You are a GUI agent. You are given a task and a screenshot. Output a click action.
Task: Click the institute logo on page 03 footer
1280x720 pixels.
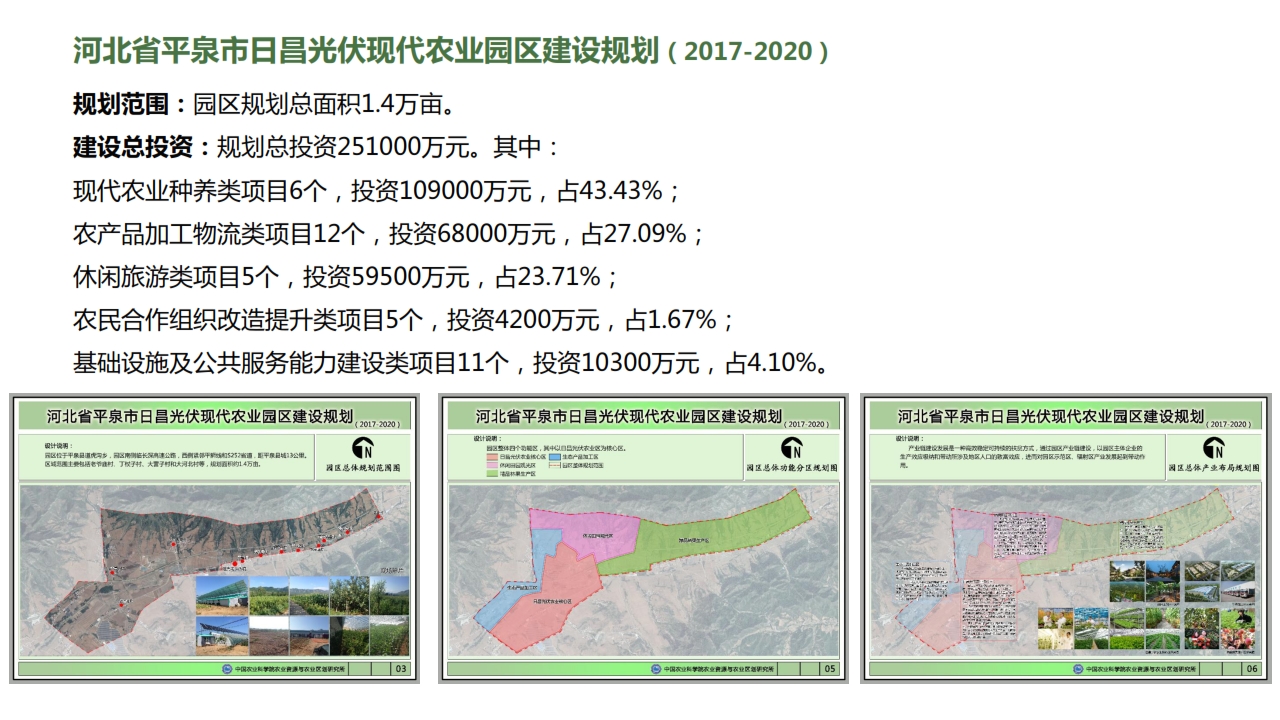226,669
